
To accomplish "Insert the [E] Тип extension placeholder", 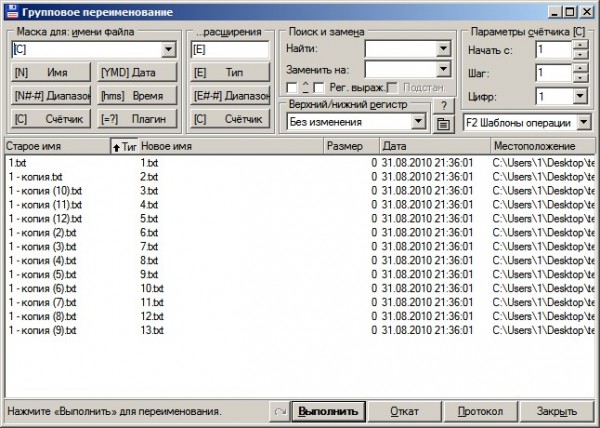I will click(230, 72).
